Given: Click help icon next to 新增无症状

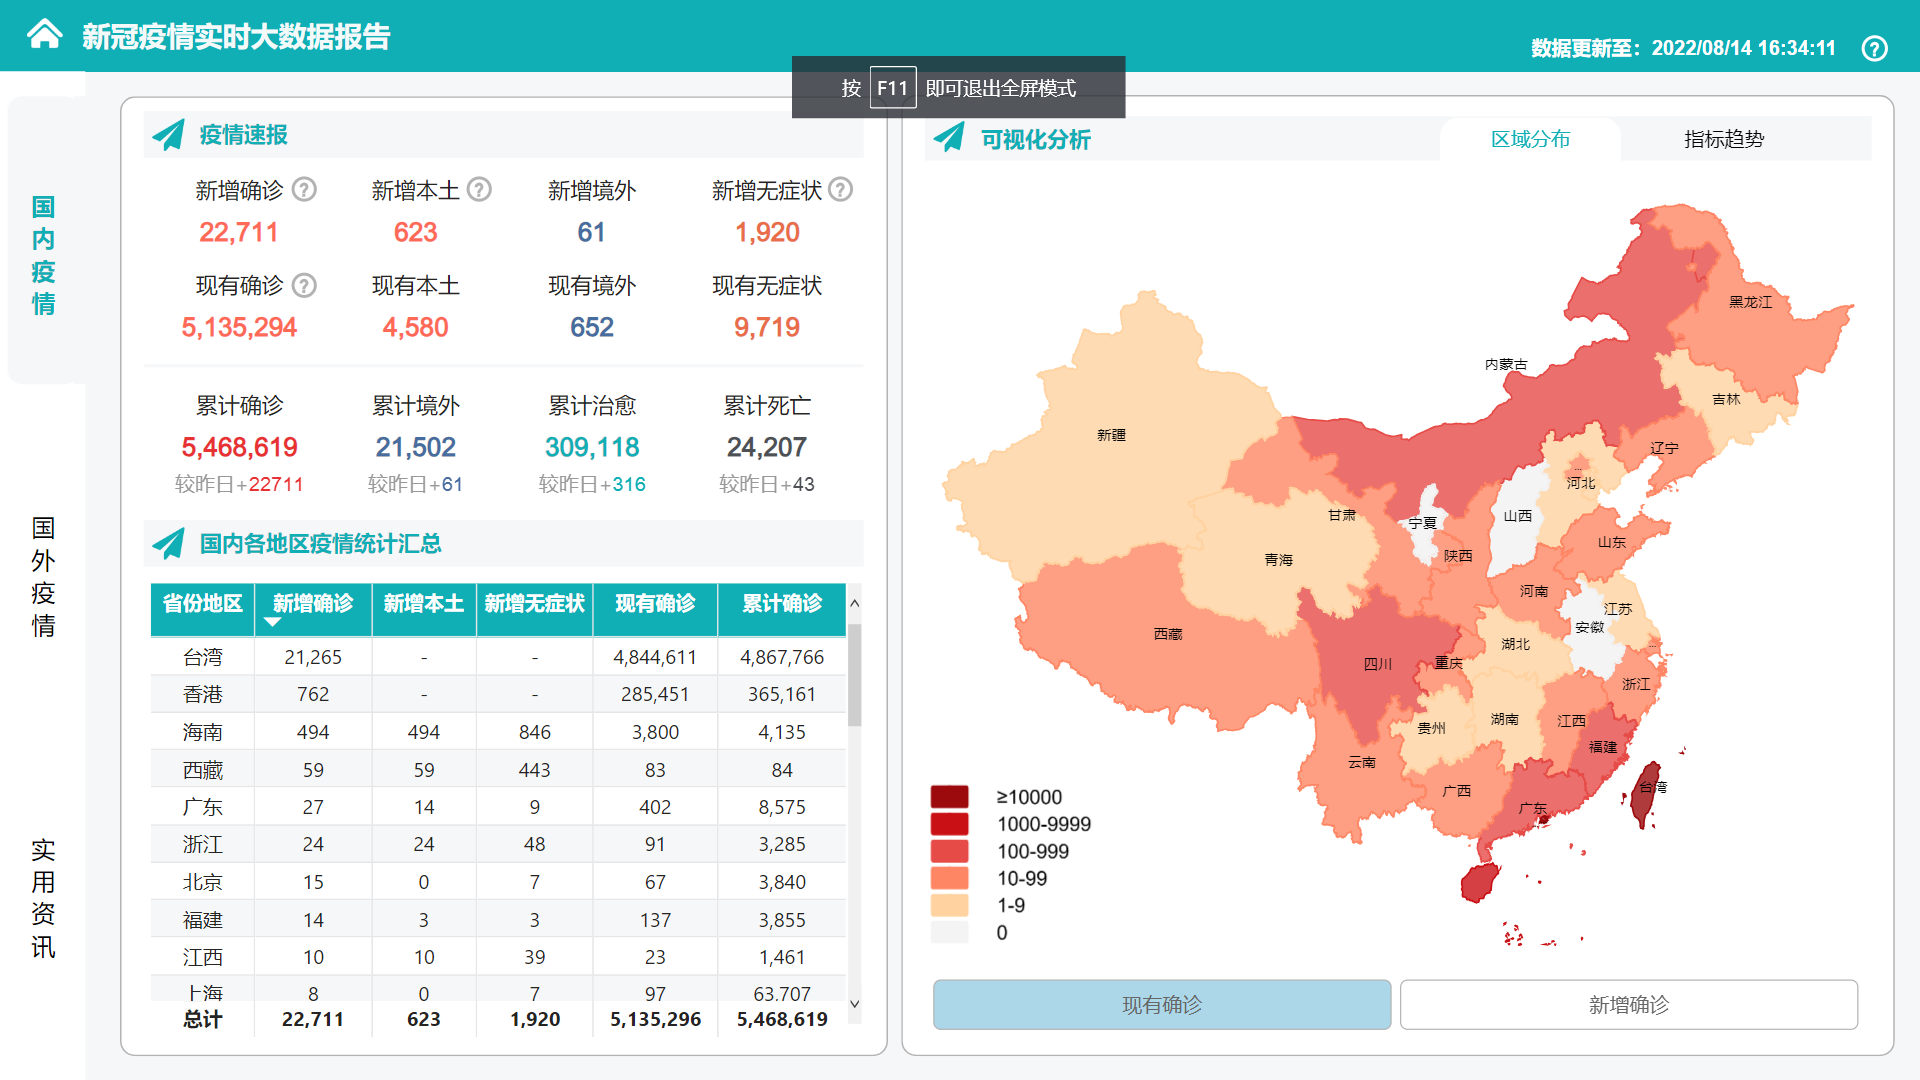Looking at the screenshot, I should coord(841,190).
